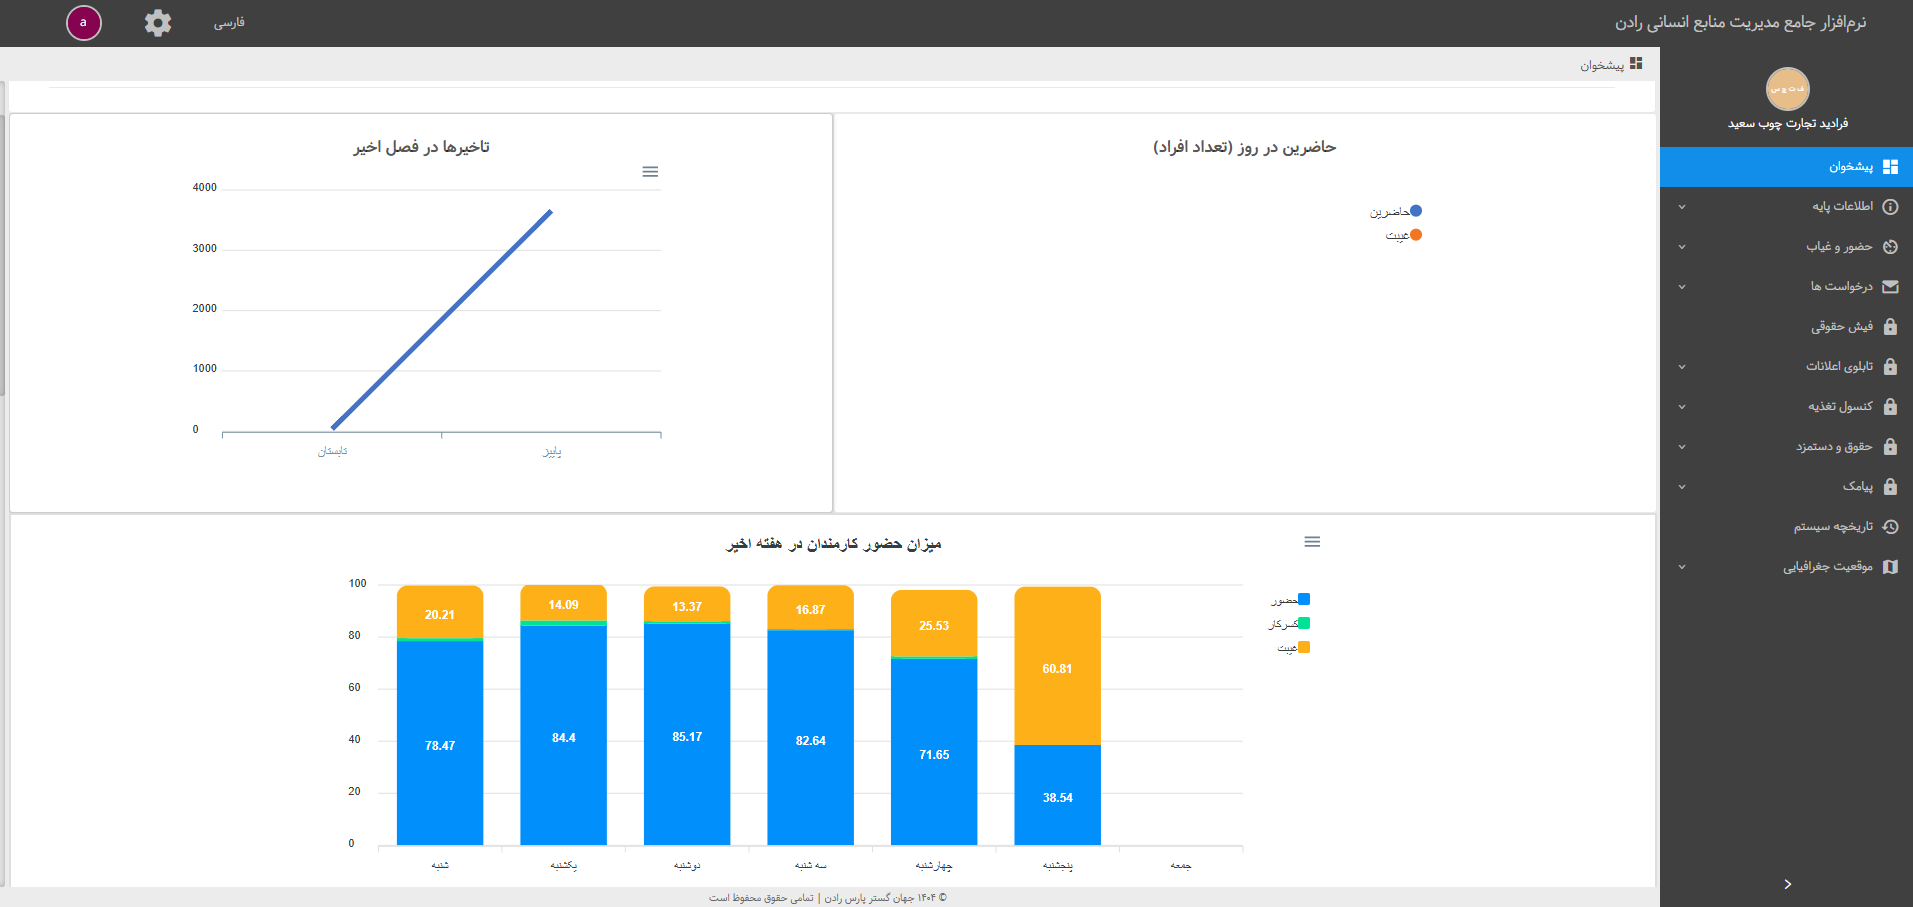Expand the موقعیت جغرافیایی submenu chevron
Viewport: 1913px width, 907px height.
pos(1682,567)
